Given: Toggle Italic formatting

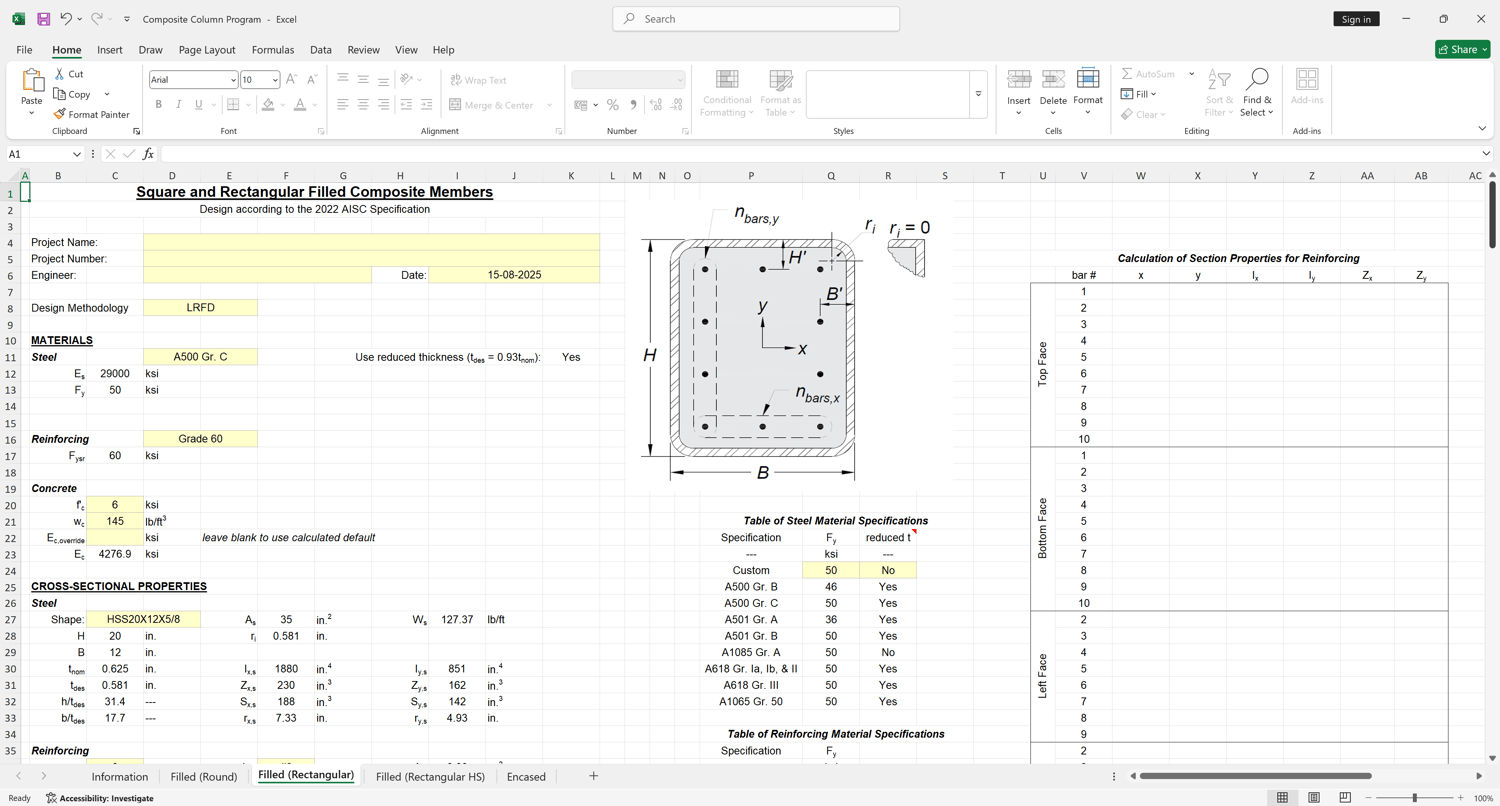Looking at the screenshot, I should 179,105.
